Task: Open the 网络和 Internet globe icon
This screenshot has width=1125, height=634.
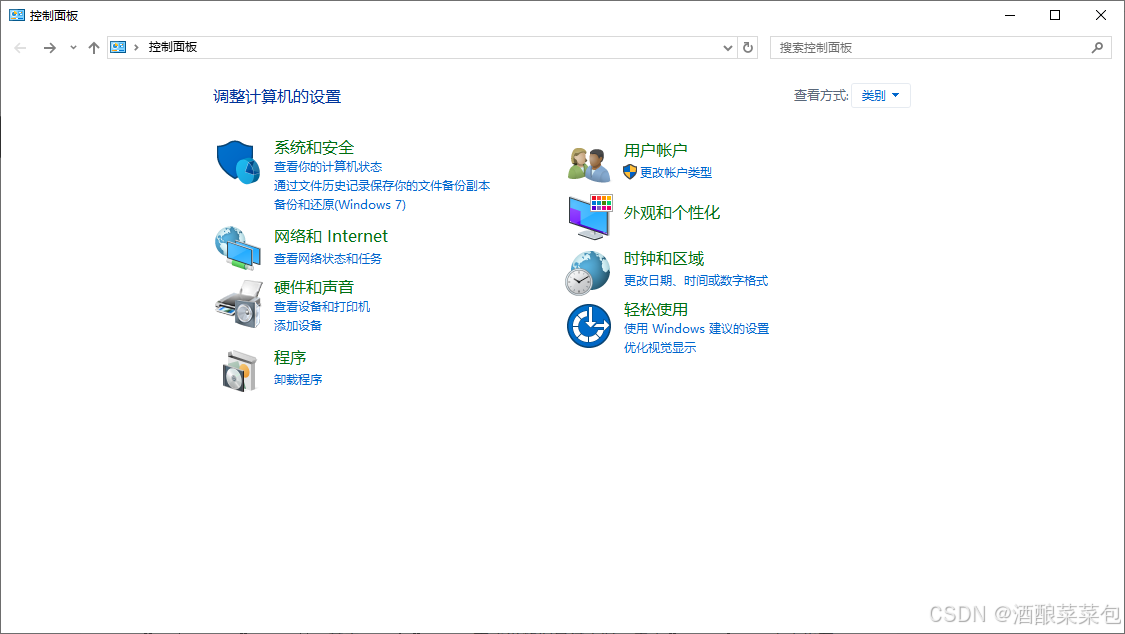Action: [238, 248]
